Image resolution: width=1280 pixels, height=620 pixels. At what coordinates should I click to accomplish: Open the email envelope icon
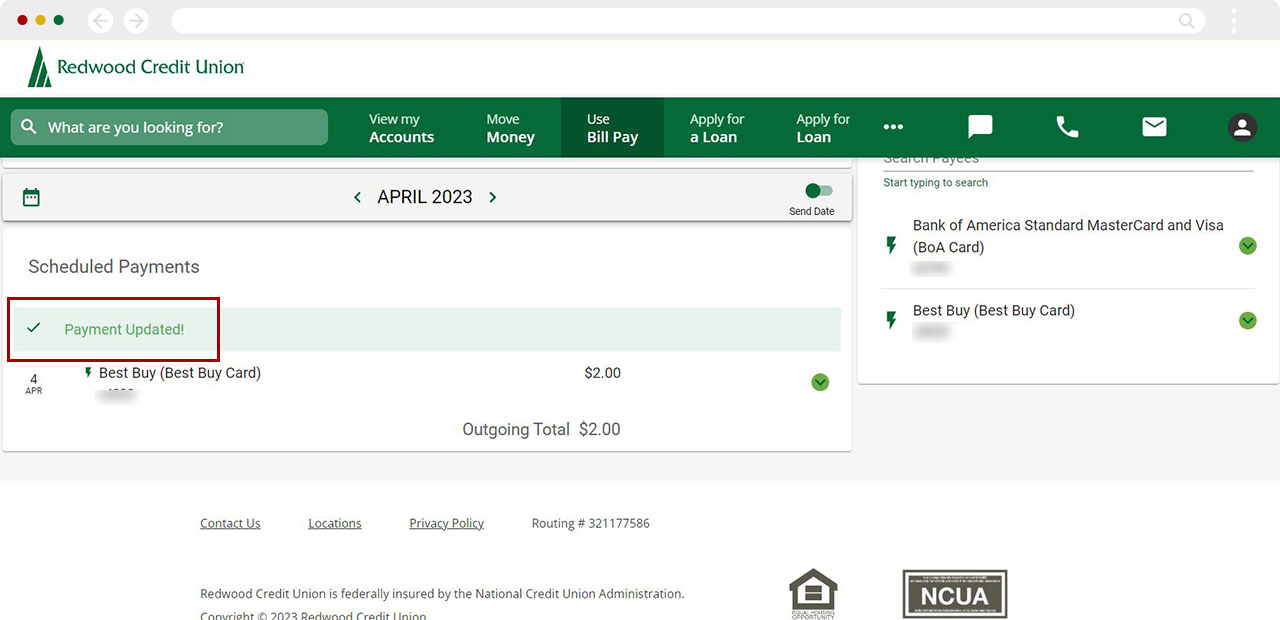1154,126
